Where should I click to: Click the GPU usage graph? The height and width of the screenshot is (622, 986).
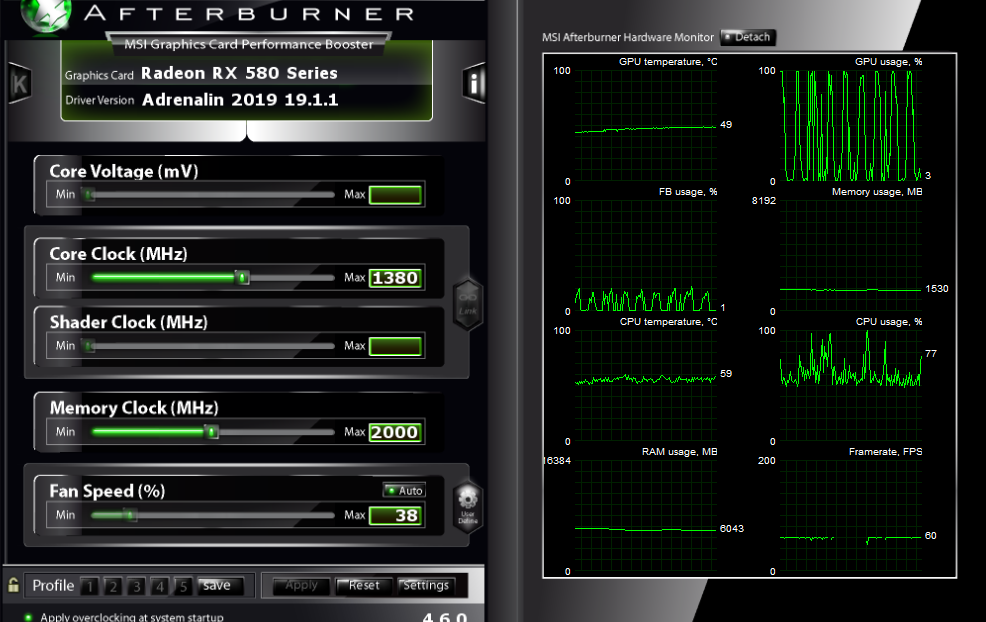pos(851,126)
